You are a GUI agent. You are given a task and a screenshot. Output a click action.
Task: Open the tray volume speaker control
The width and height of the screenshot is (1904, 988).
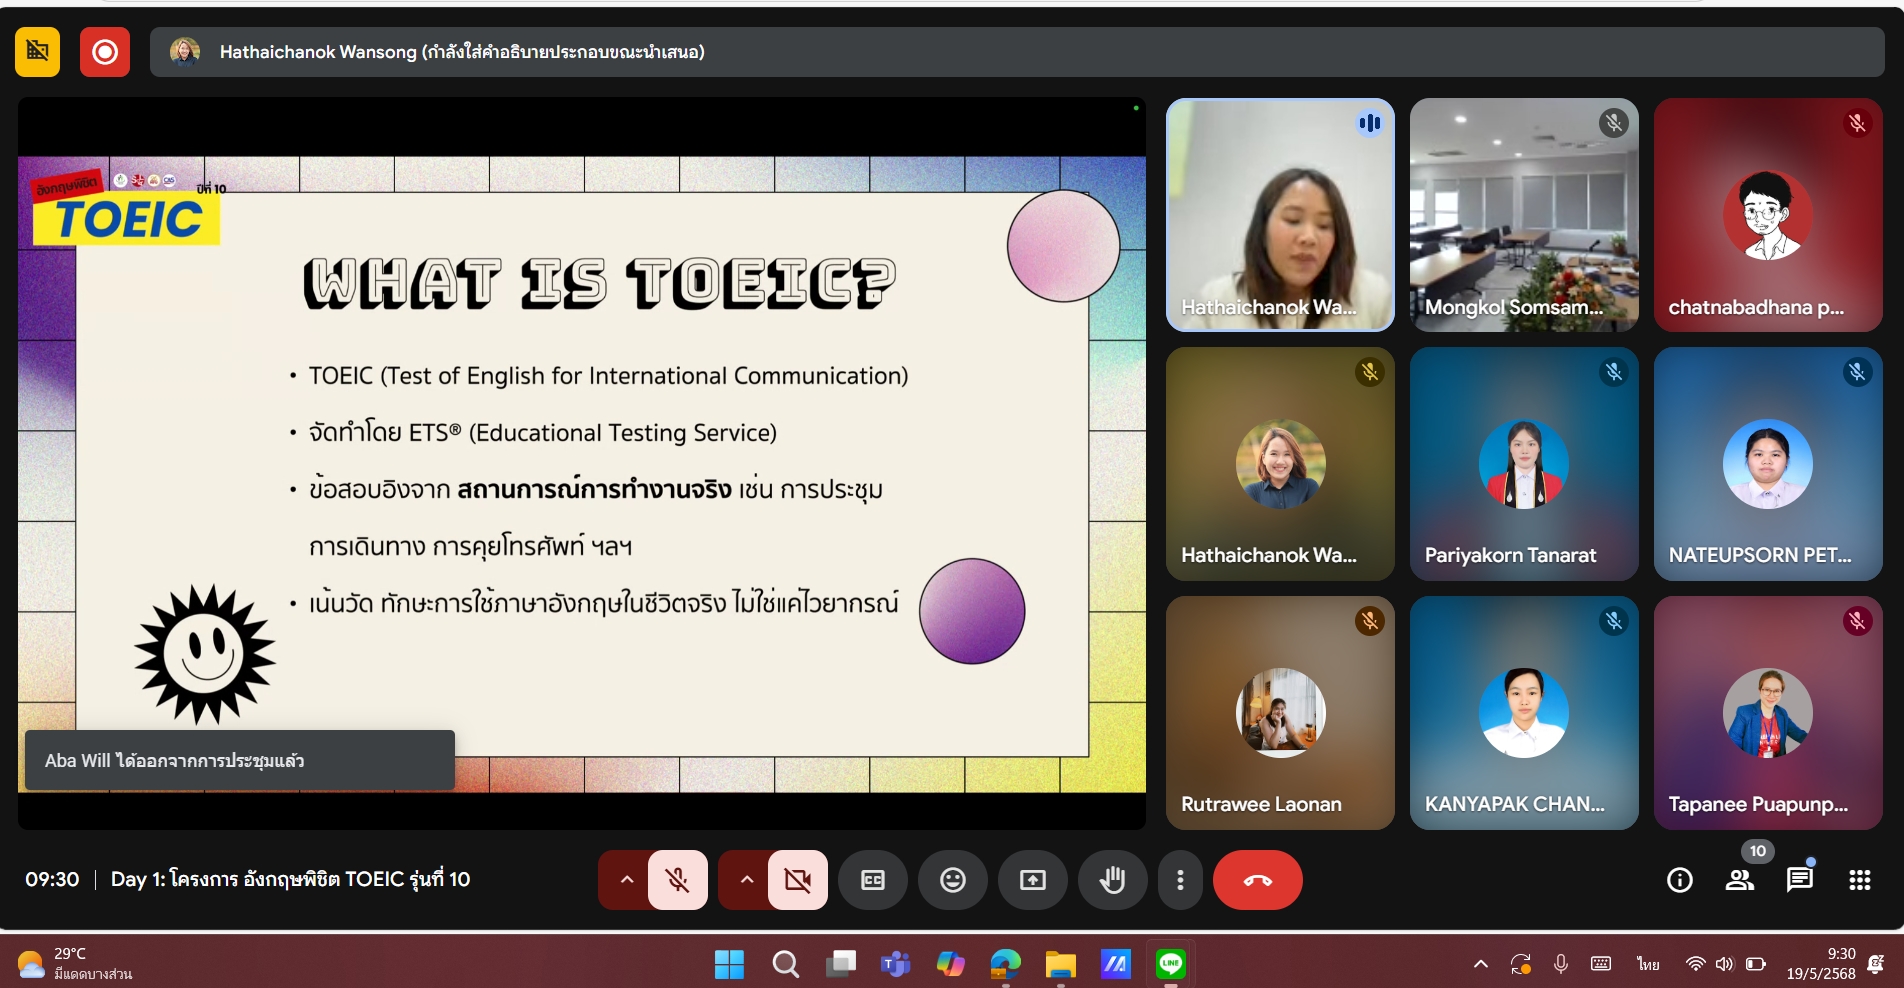(x=1724, y=964)
